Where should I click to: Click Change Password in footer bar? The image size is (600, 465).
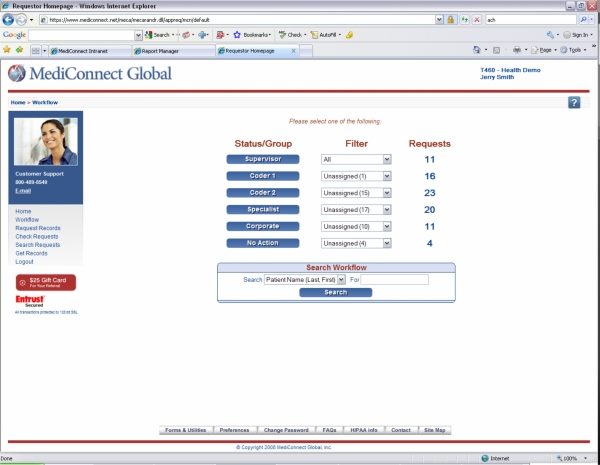tap(286, 430)
